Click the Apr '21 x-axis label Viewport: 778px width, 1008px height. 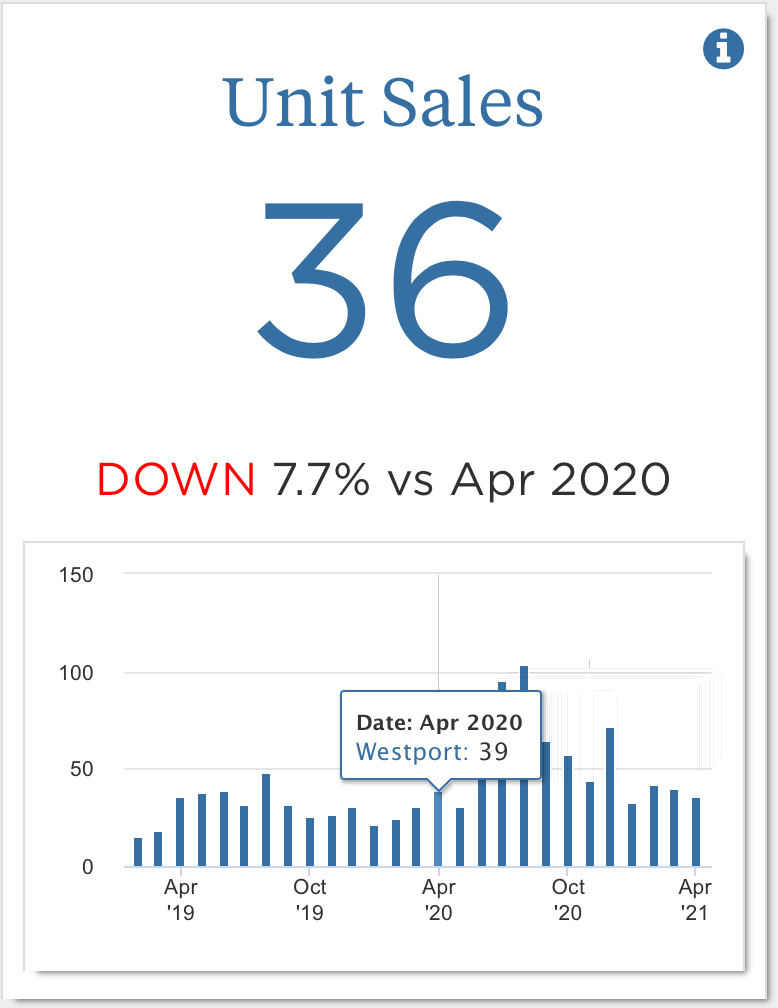pyautogui.click(x=696, y=899)
